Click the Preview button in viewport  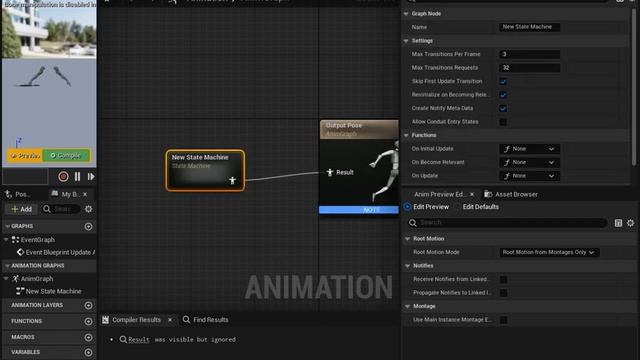25,156
